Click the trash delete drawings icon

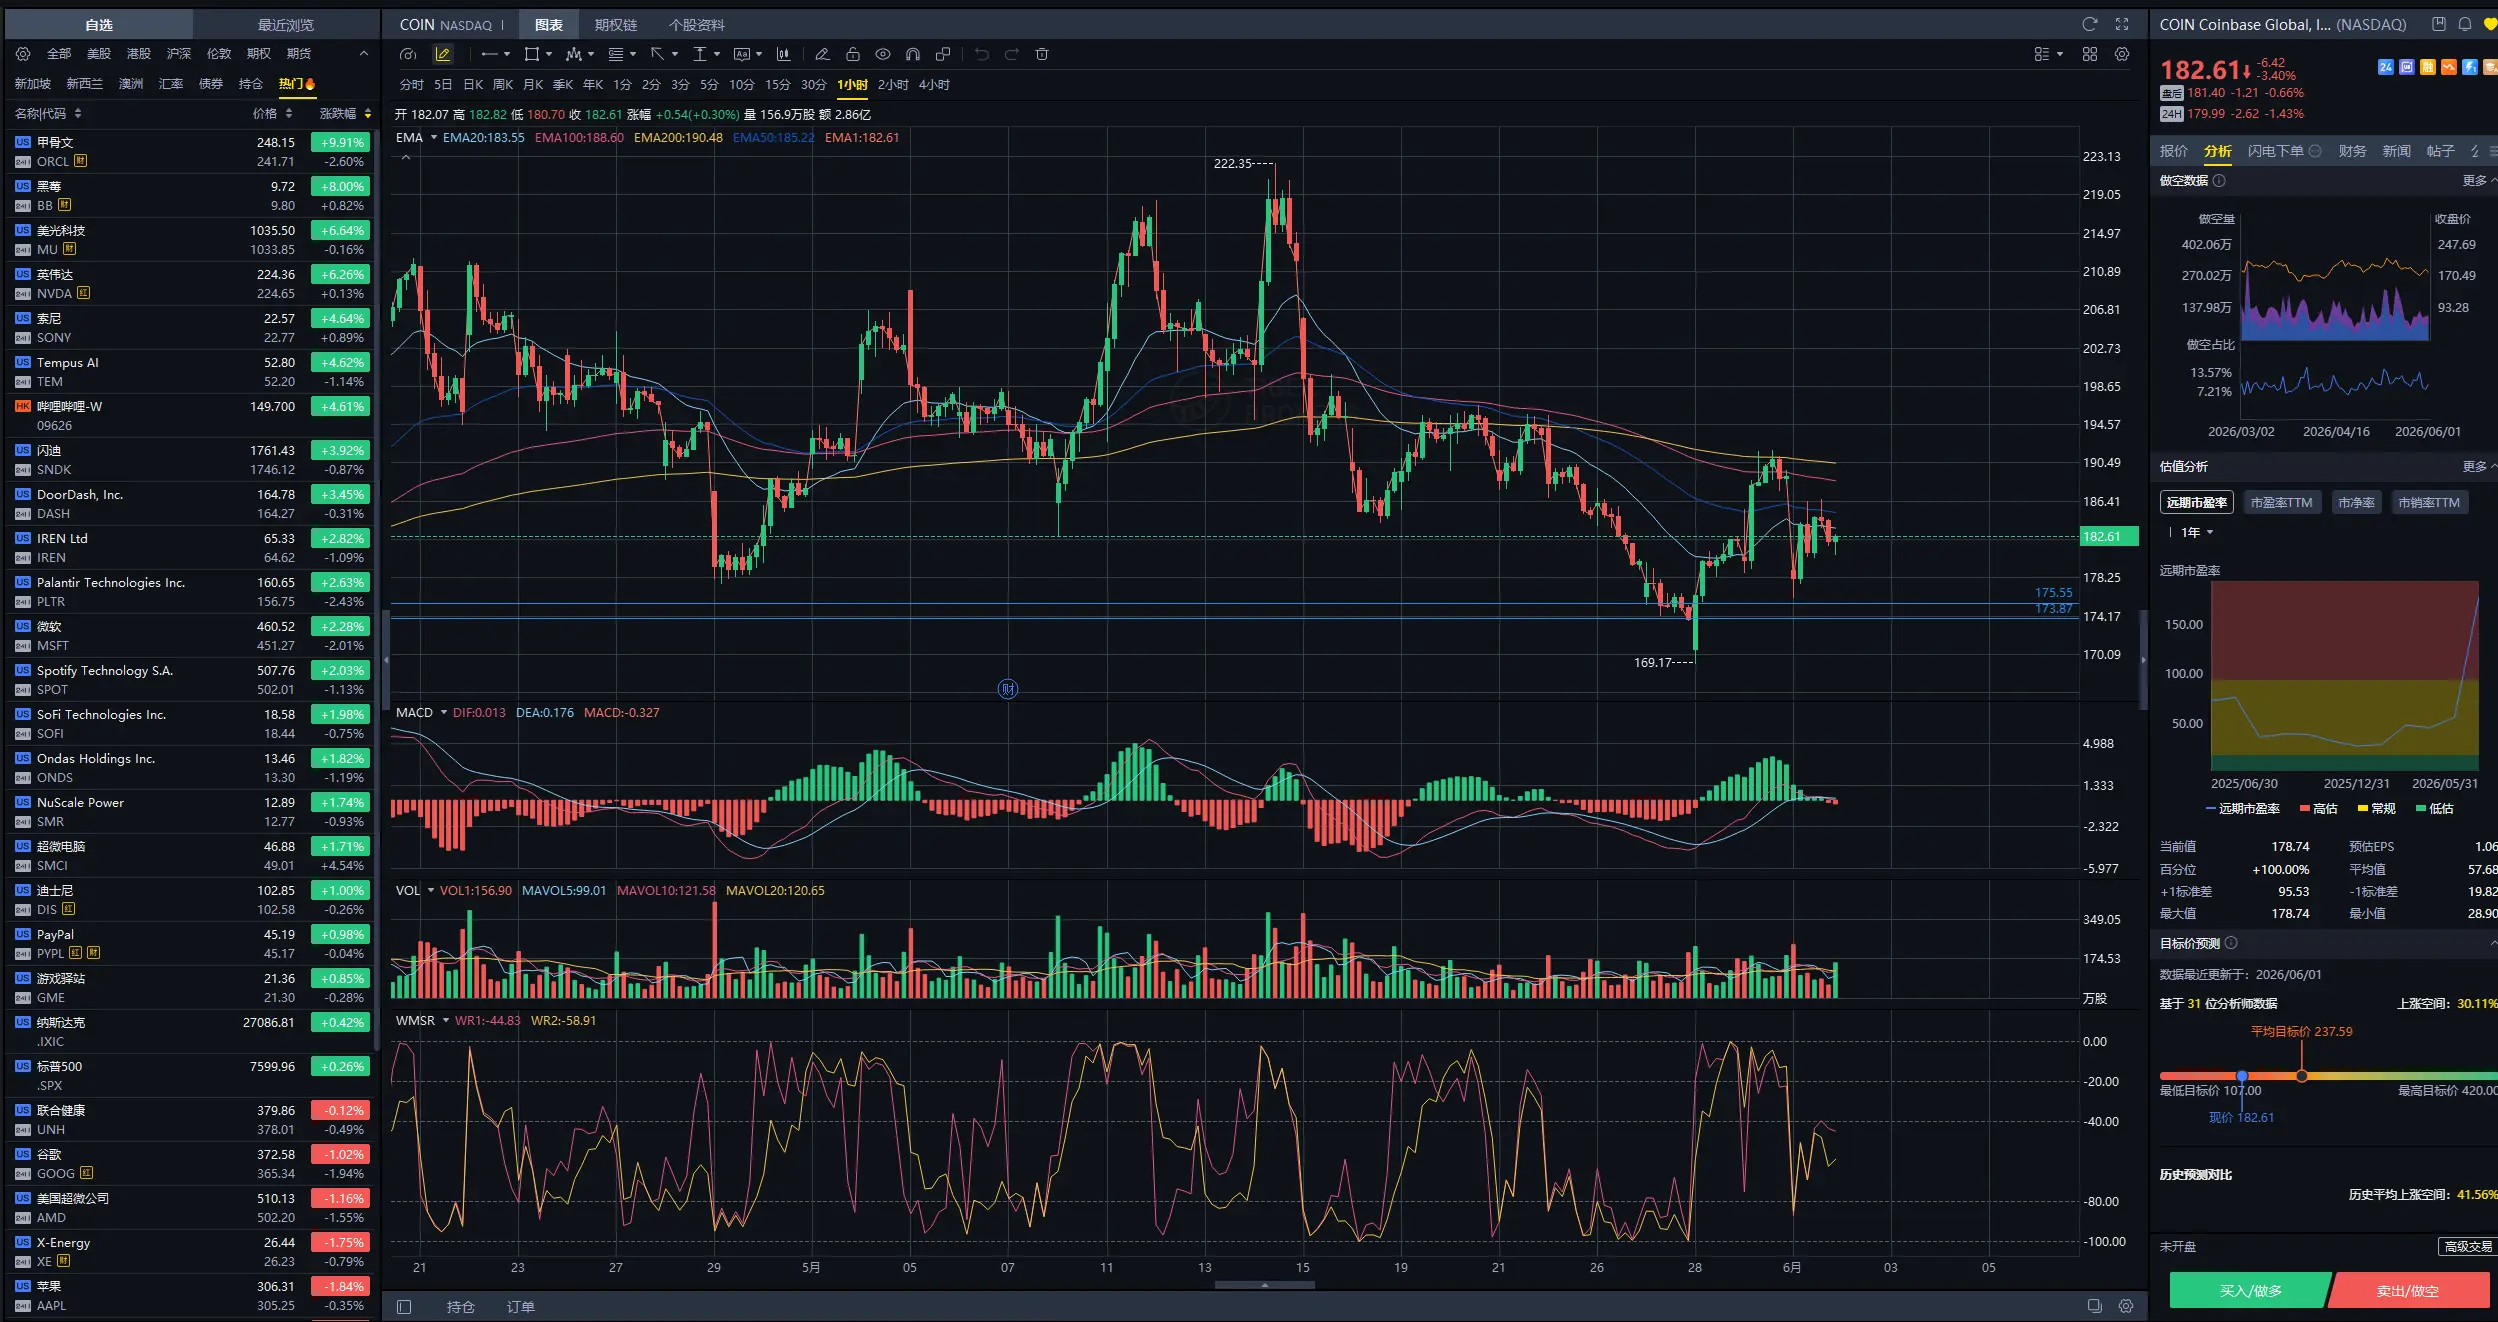click(x=1042, y=54)
